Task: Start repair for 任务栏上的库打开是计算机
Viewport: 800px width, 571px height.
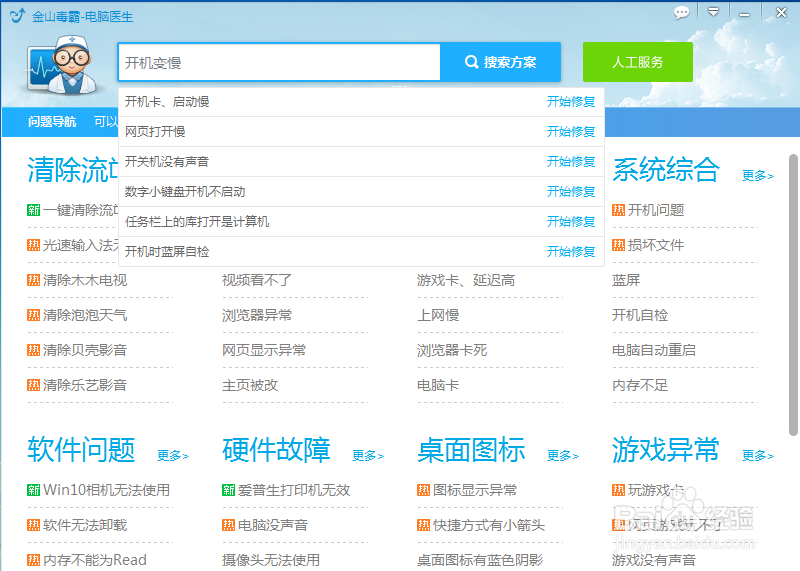Action: (x=571, y=221)
